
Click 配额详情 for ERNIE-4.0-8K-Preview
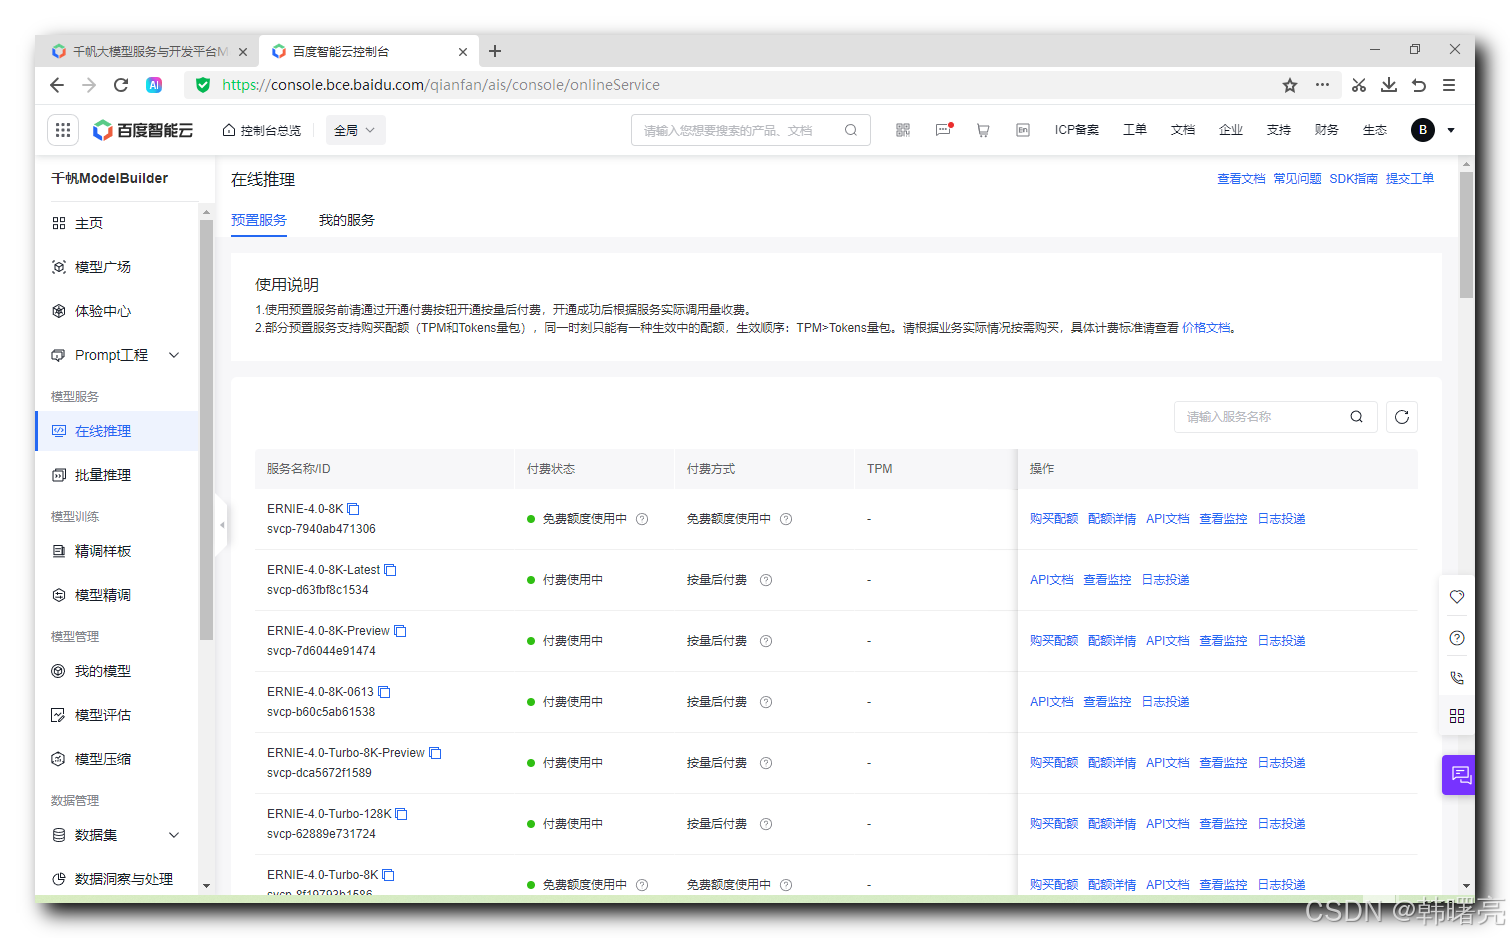tap(1112, 641)
